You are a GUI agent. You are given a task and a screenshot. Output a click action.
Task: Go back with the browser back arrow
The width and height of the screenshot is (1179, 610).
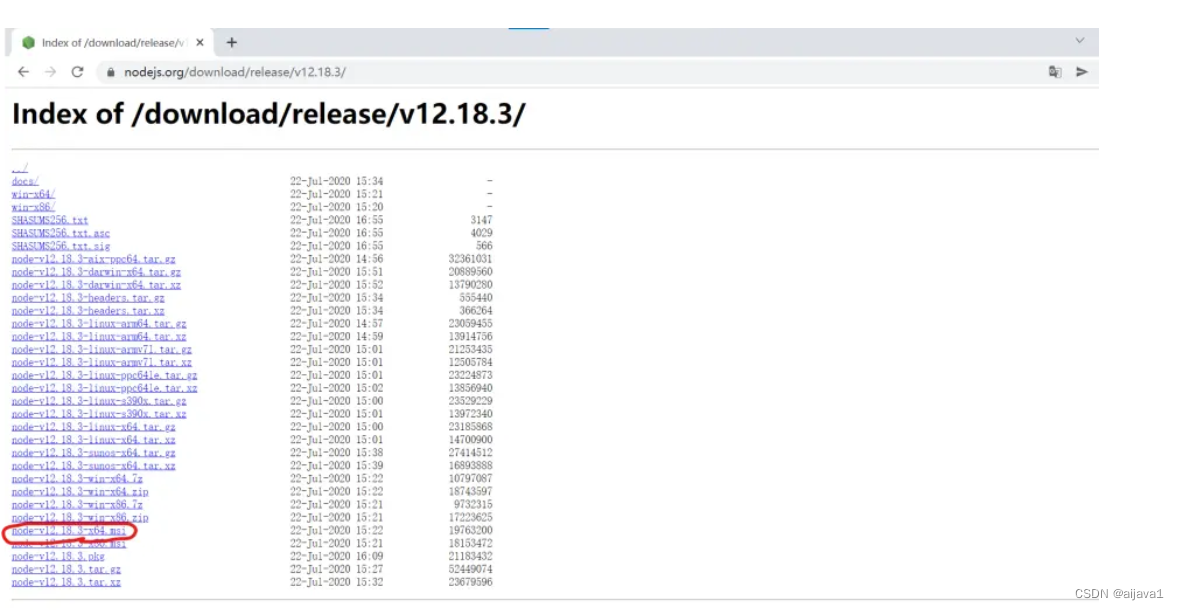tap(23, 72)
